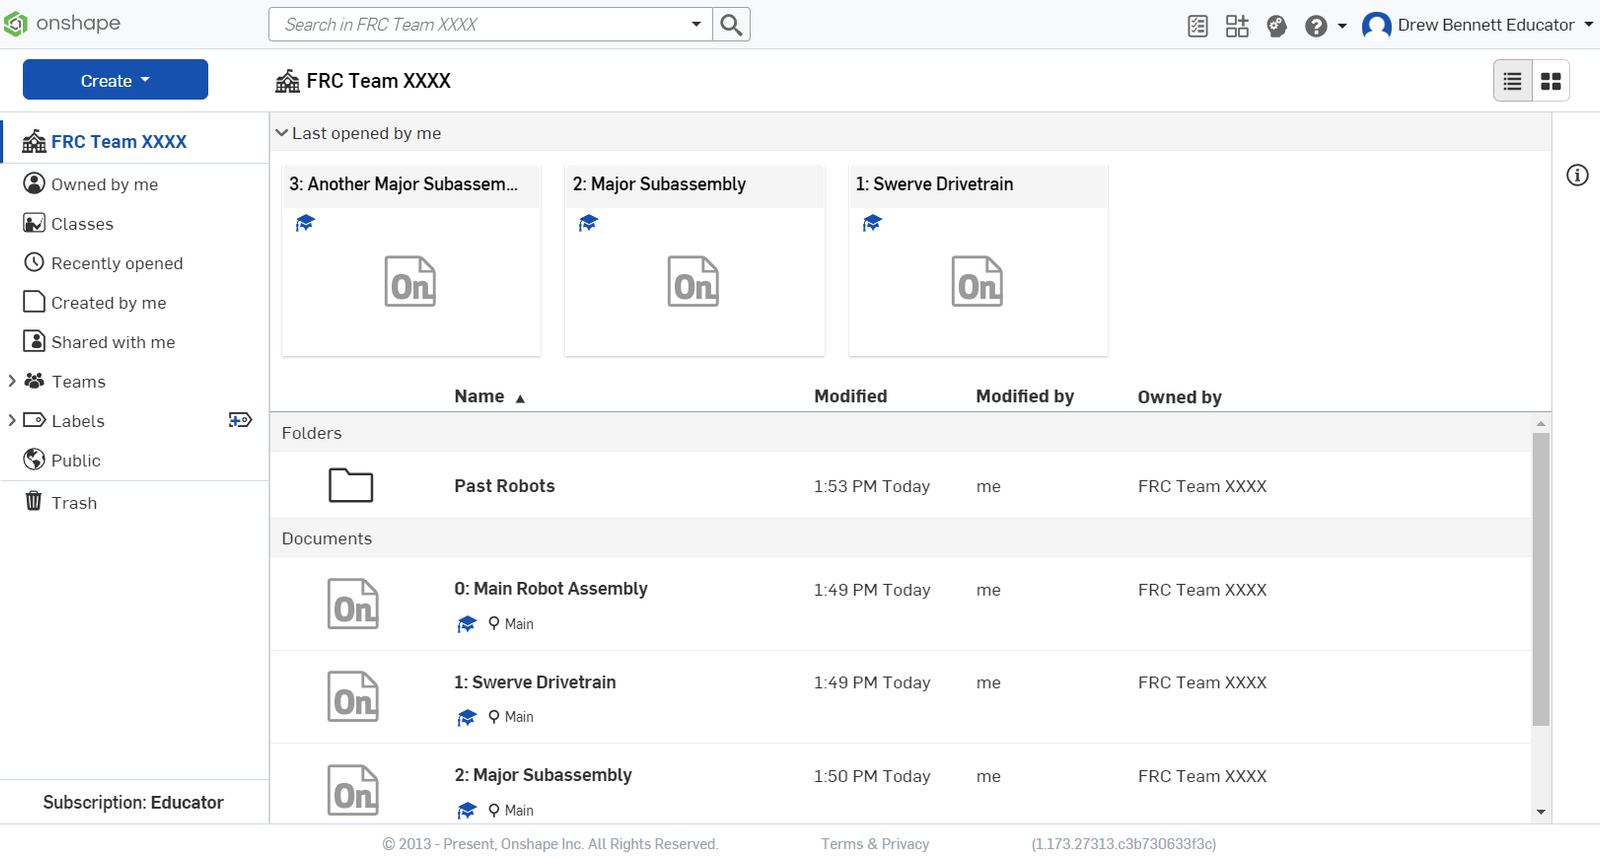The width and height of the screenshot is (1600, 857).
Task: Open the Create dropdown button
Action: click(x=115, y=80)
